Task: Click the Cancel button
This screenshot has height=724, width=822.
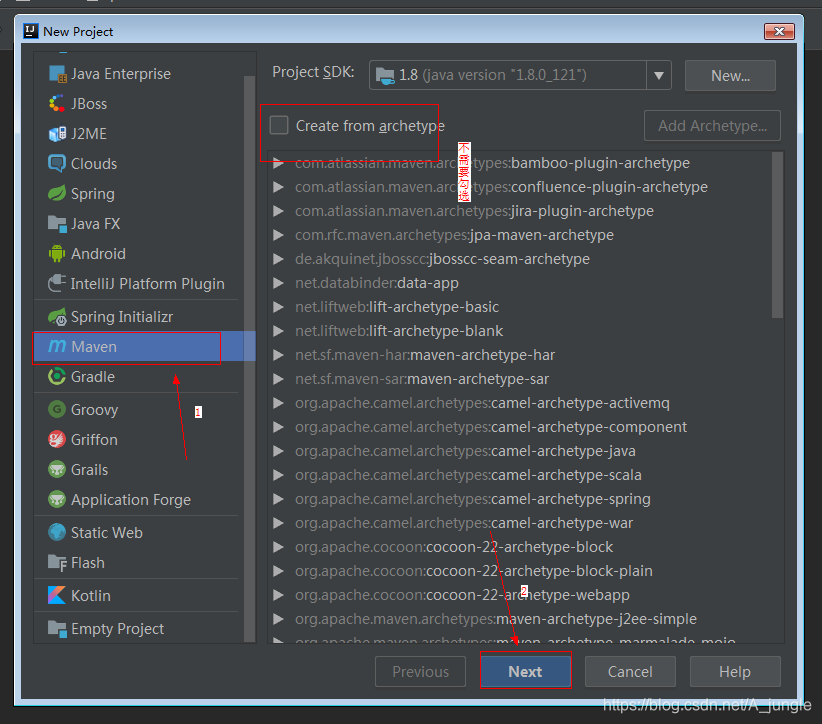Action: (630, 671)
